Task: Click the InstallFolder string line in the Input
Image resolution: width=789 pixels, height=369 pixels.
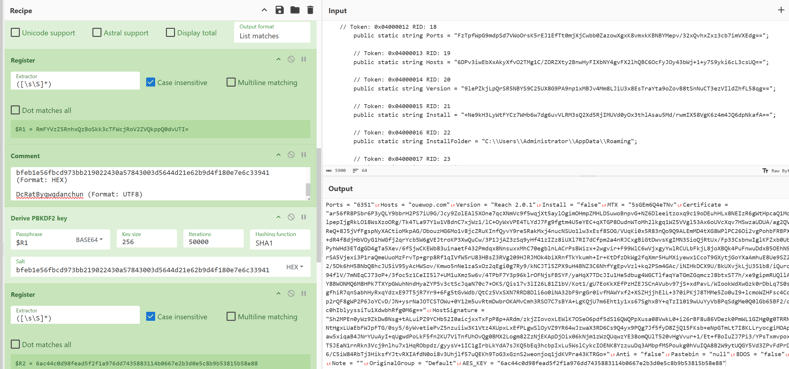Action: pyautogui.click(x=496, y=141)
